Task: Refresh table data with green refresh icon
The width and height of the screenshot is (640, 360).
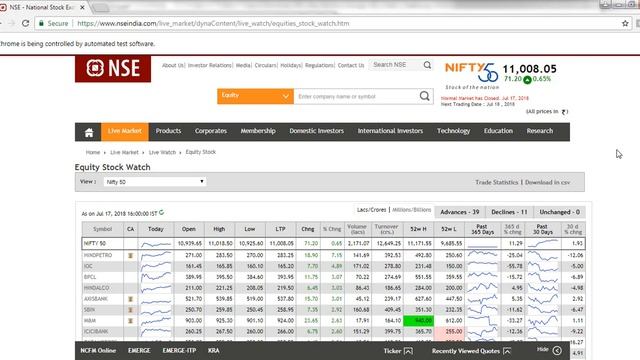Action: pos(162,212)
